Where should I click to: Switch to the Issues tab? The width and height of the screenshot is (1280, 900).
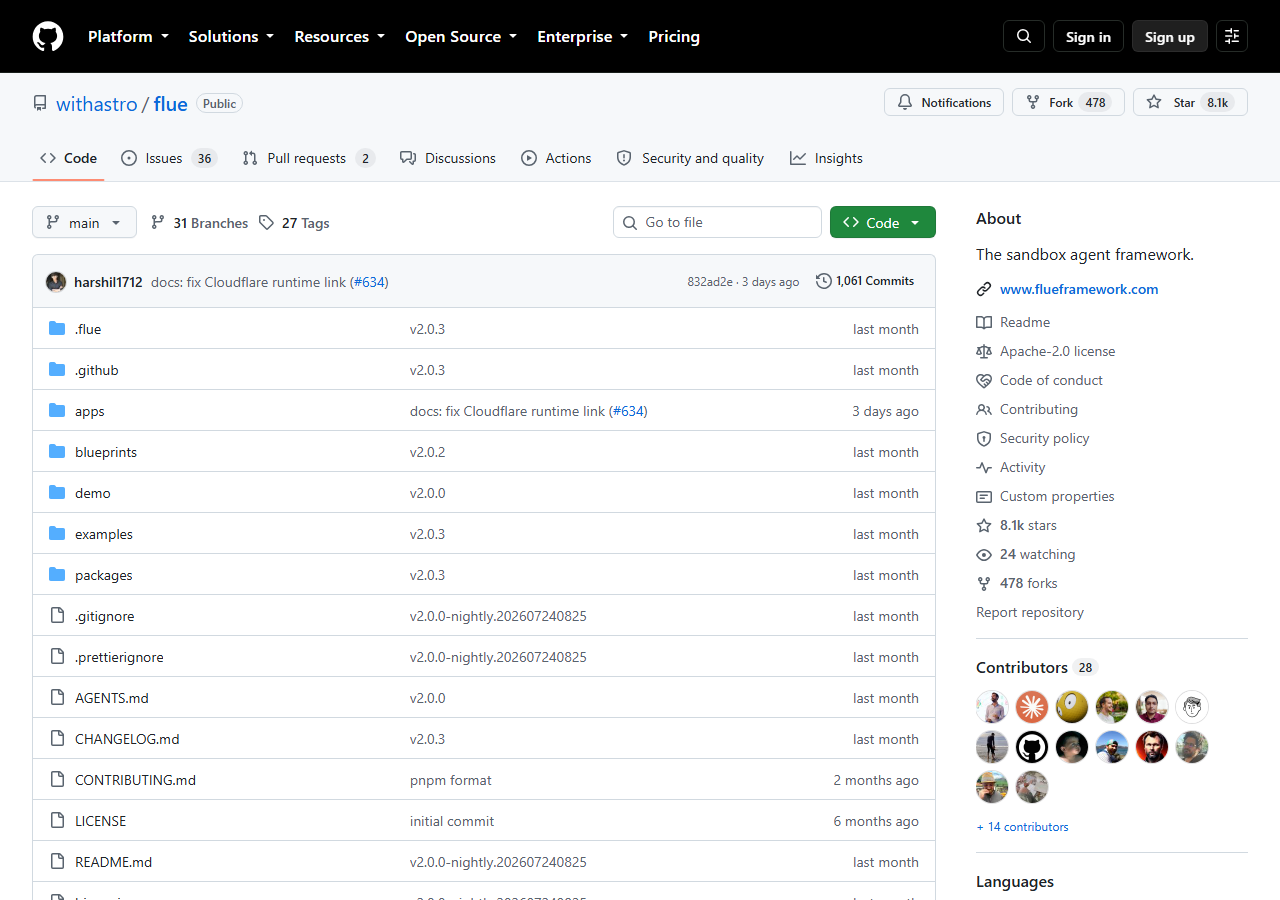coord(168,158)
